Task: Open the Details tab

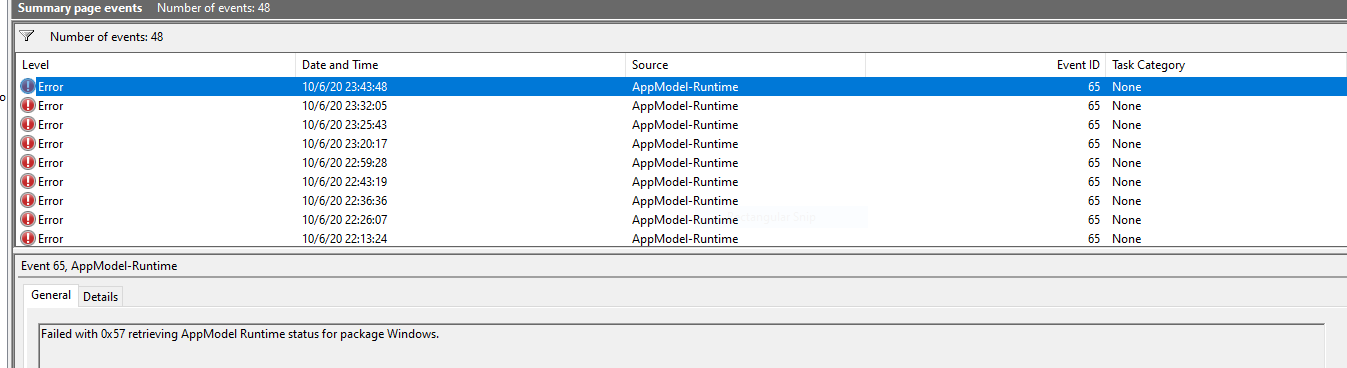Action: click(x=100, y=296)
